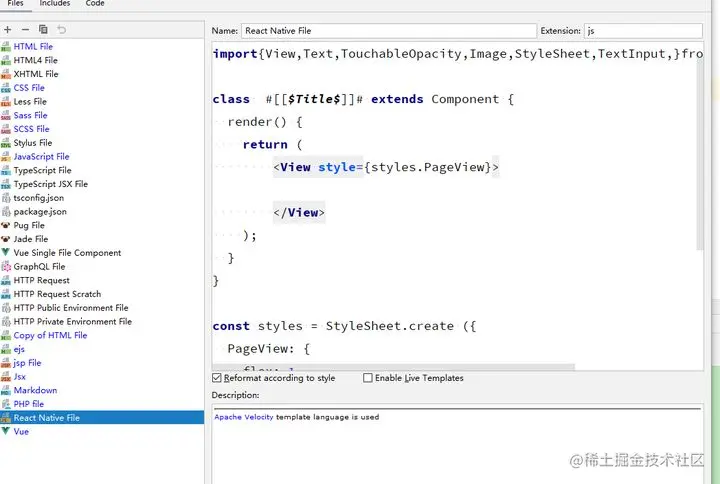Click the XHTML File template icon
This screenshot has height=484, width=720.
tap(6, 74)
